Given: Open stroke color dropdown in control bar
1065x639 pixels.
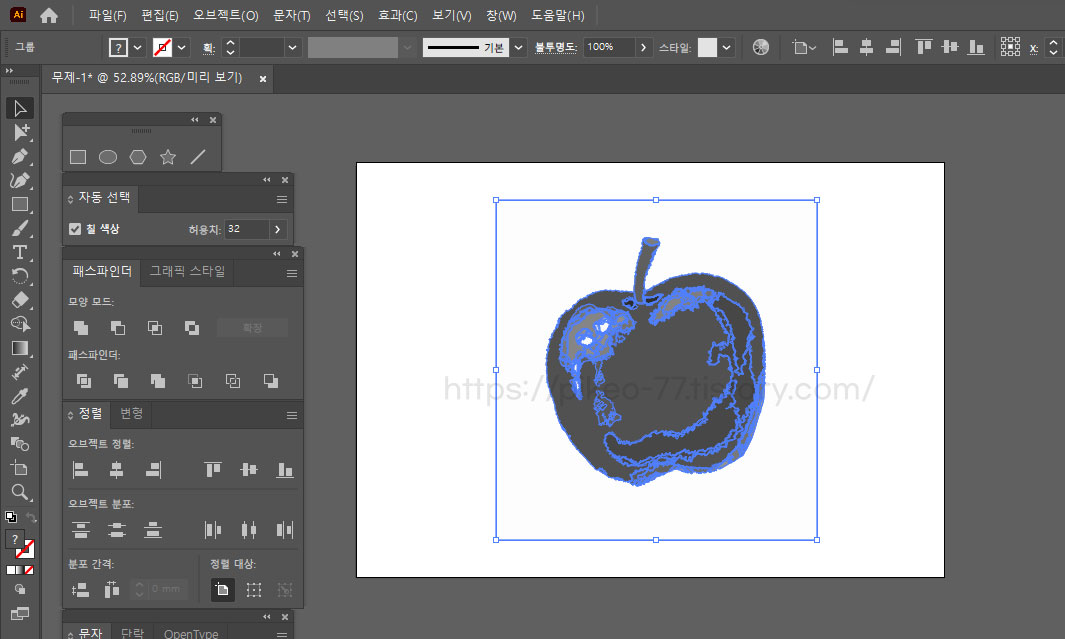Looking at the screenshot, I should (181, 48).
